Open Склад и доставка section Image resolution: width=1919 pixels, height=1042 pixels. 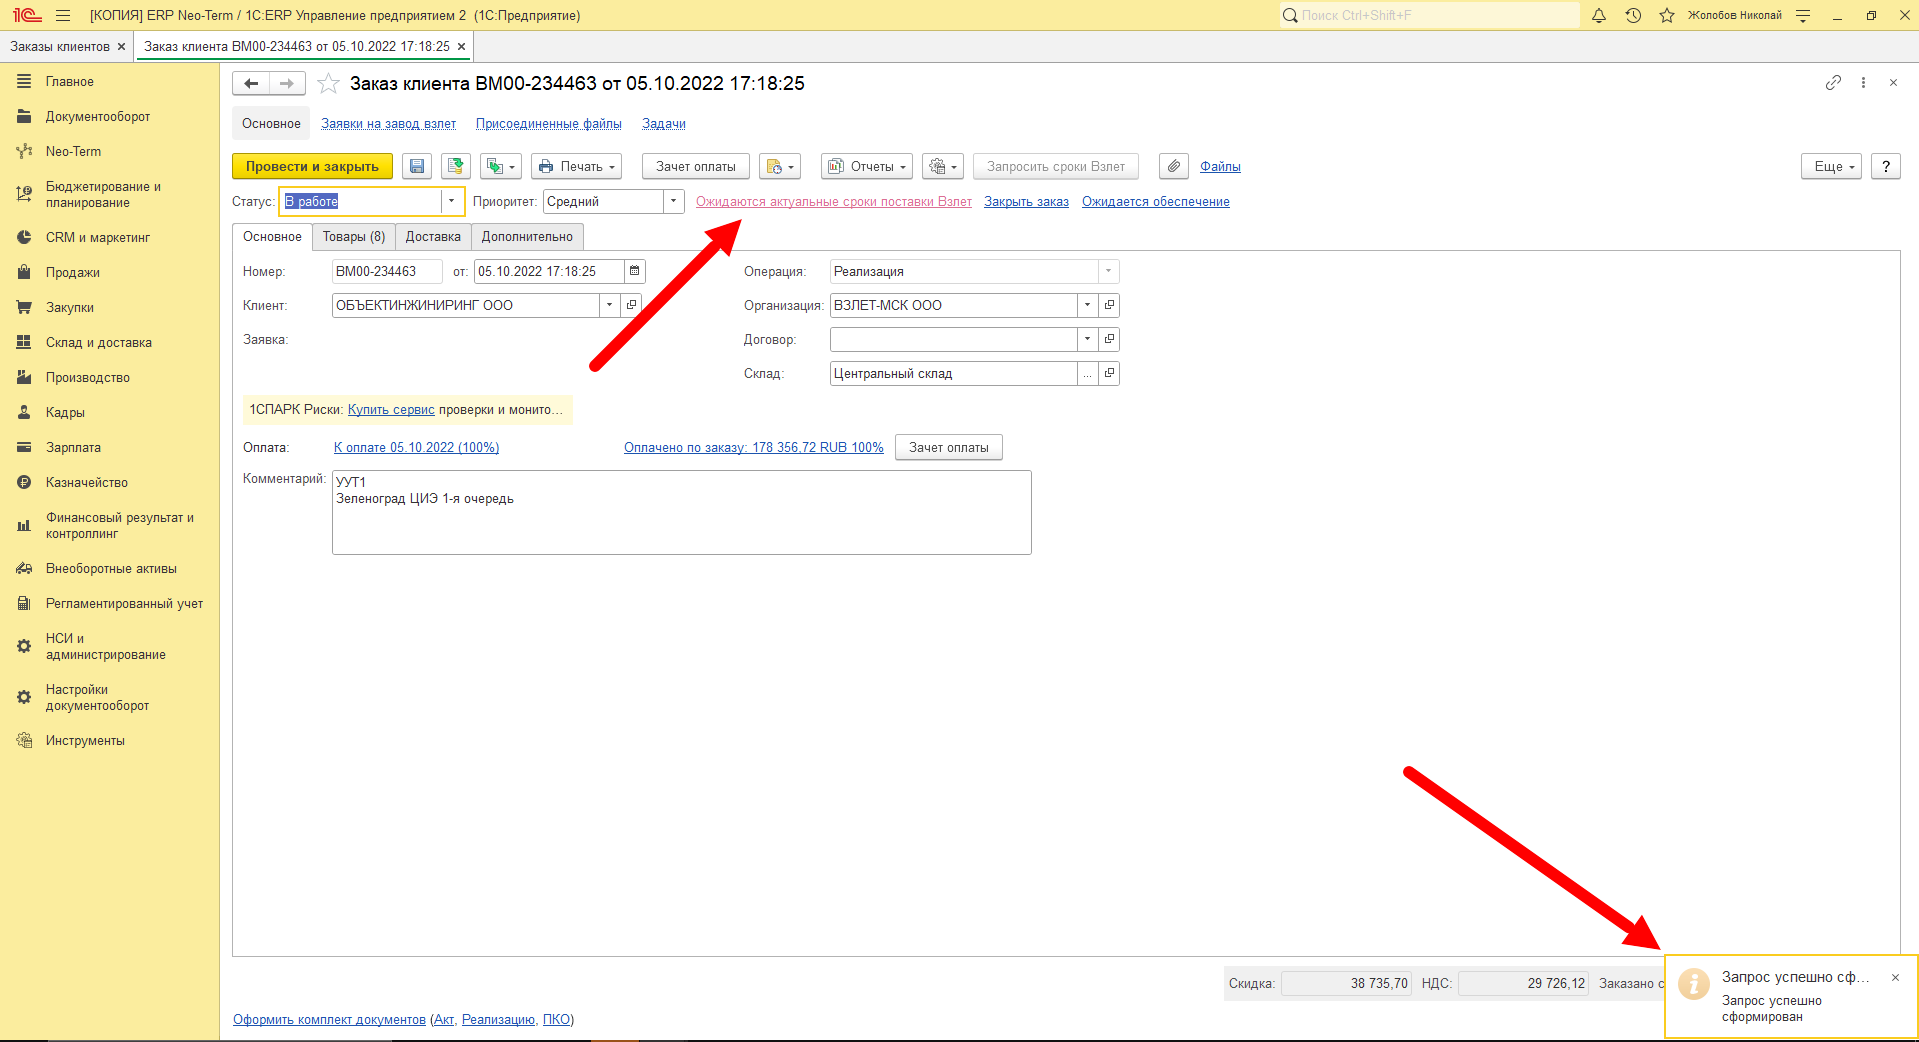98,342
